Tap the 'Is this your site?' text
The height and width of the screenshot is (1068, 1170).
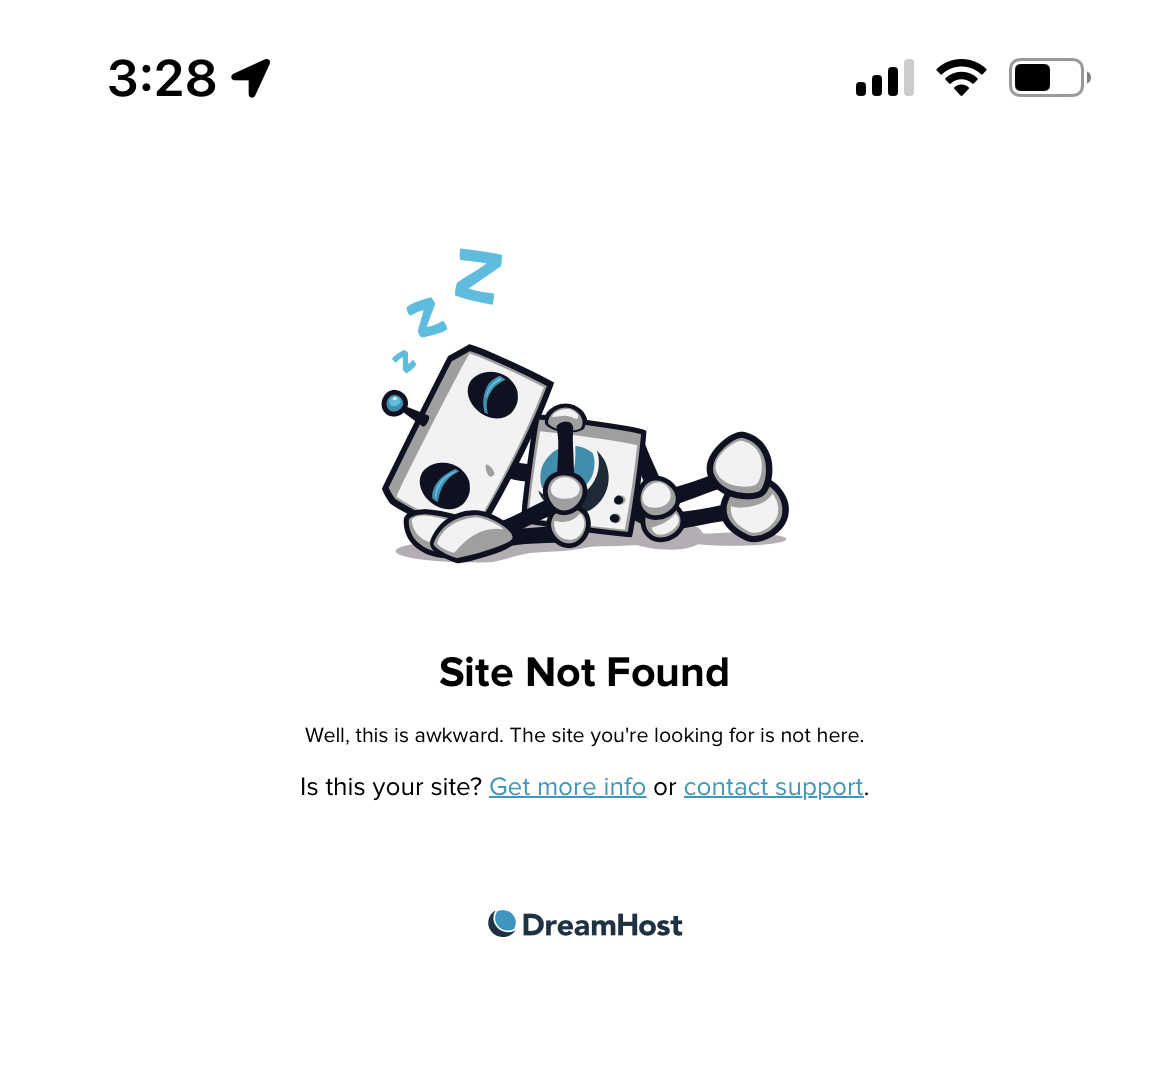tap(391, 787)
